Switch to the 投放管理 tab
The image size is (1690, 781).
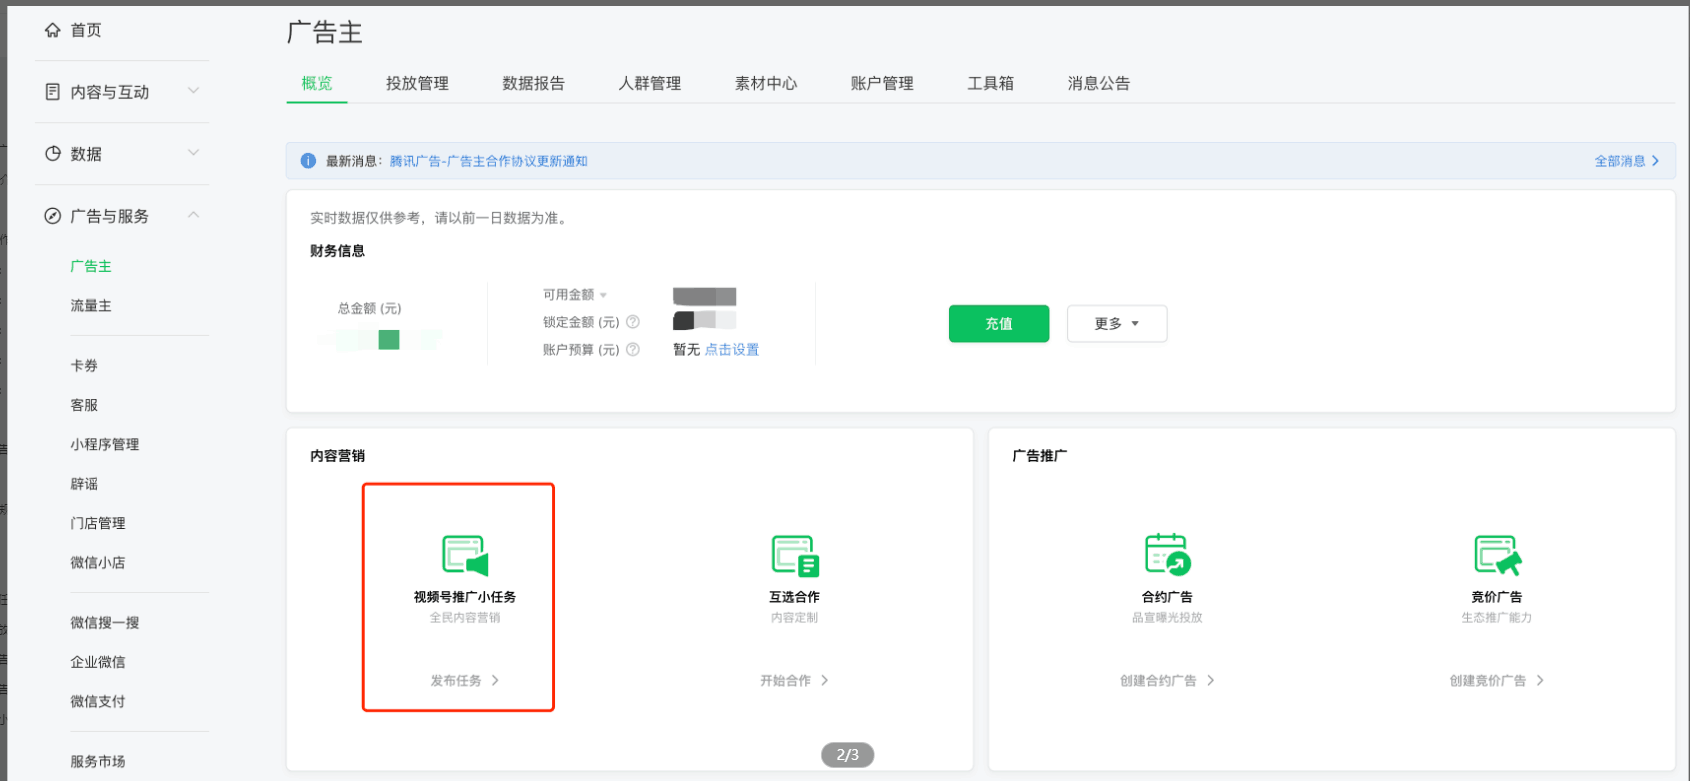(x=417, y=83)
